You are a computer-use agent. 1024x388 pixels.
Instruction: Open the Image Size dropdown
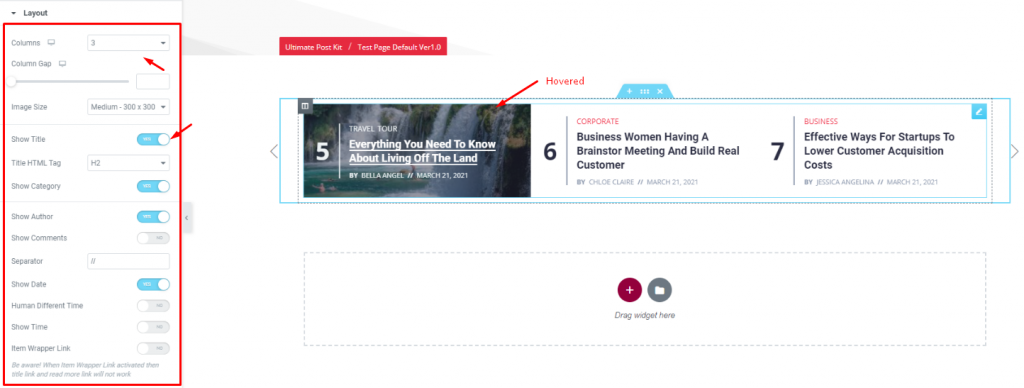click(129, 106)
